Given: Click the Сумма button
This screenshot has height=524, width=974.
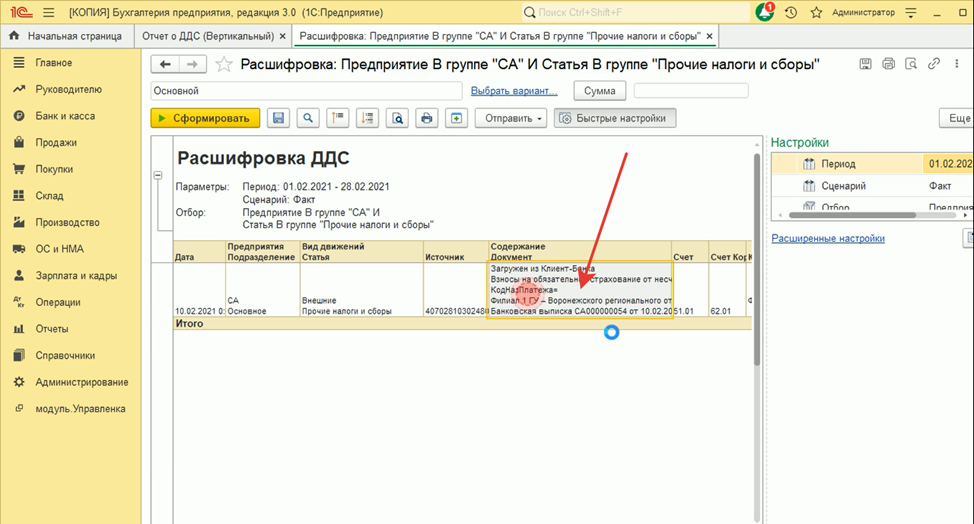Looking at the screenshot, I should coord(599,91).
